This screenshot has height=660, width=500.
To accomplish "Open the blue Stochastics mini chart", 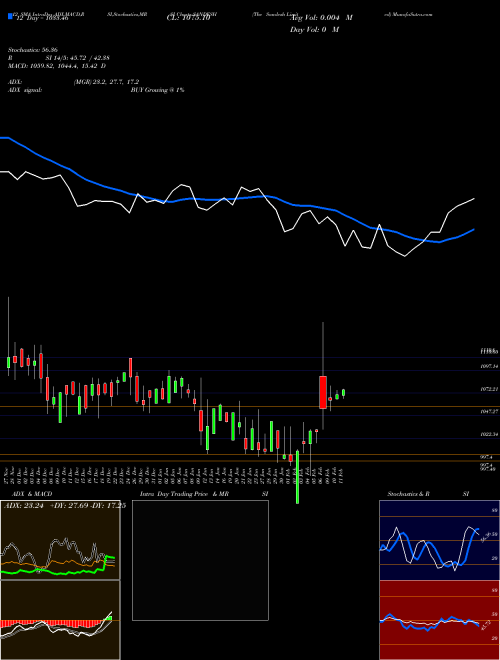I will click(x=439, y=540).
